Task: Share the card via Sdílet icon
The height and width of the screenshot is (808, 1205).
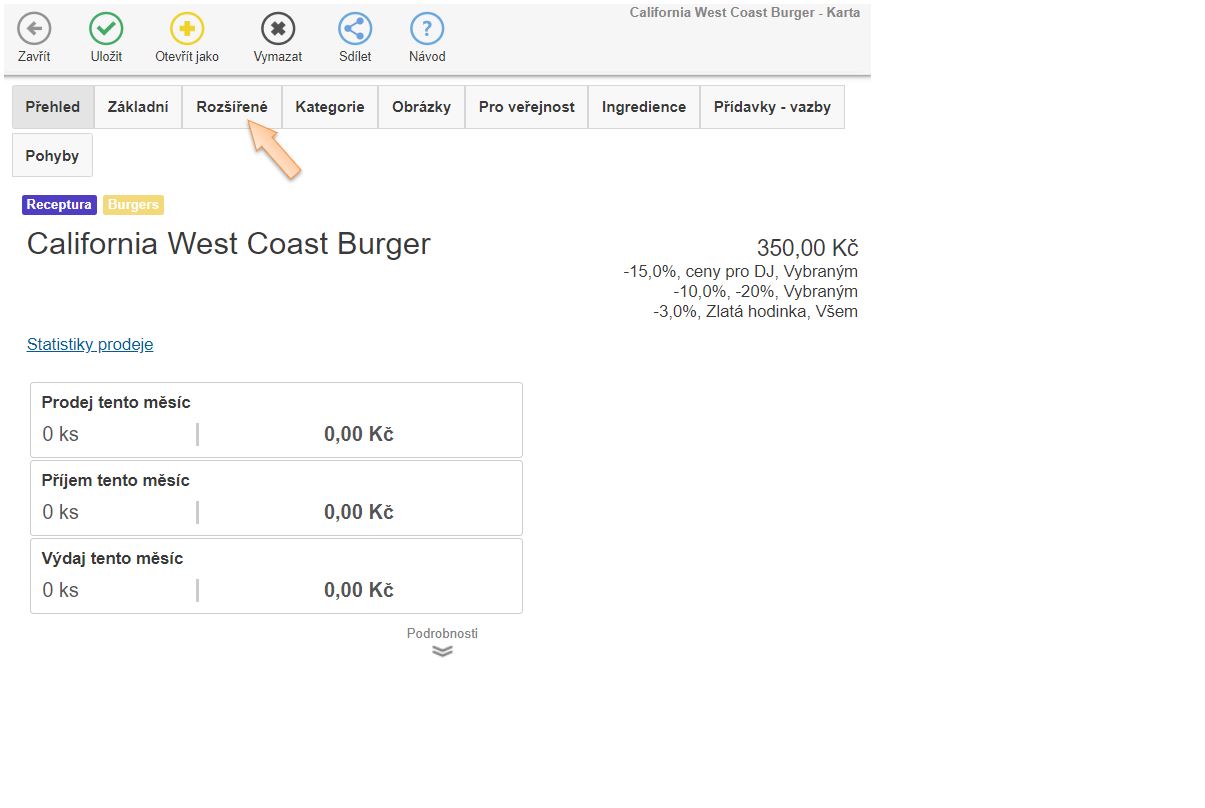Action: pos(355,29)
